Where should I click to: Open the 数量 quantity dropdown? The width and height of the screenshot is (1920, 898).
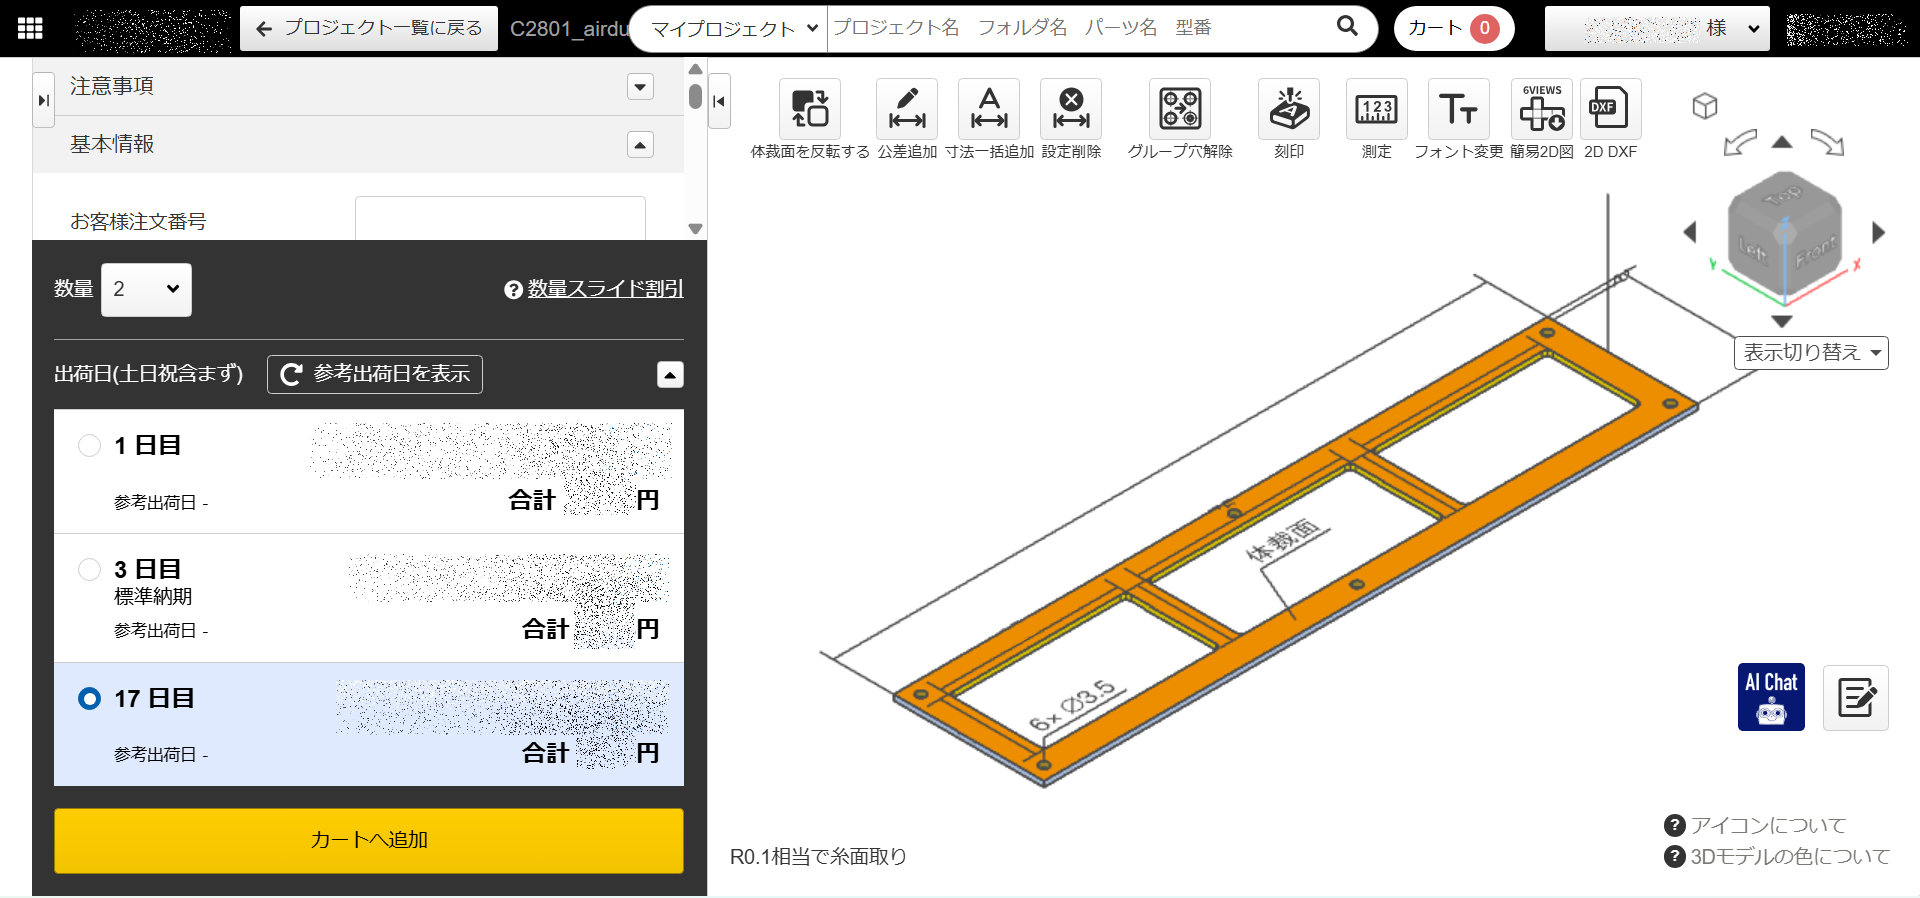146,290
